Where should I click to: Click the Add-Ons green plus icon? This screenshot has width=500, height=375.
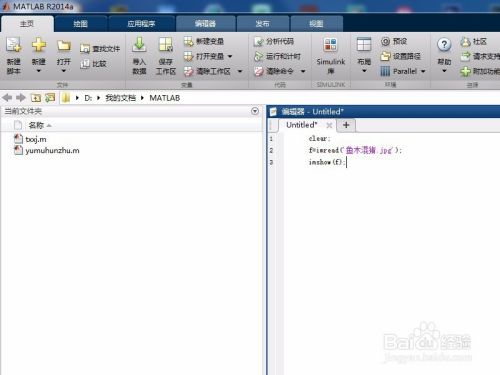(465, 71)
